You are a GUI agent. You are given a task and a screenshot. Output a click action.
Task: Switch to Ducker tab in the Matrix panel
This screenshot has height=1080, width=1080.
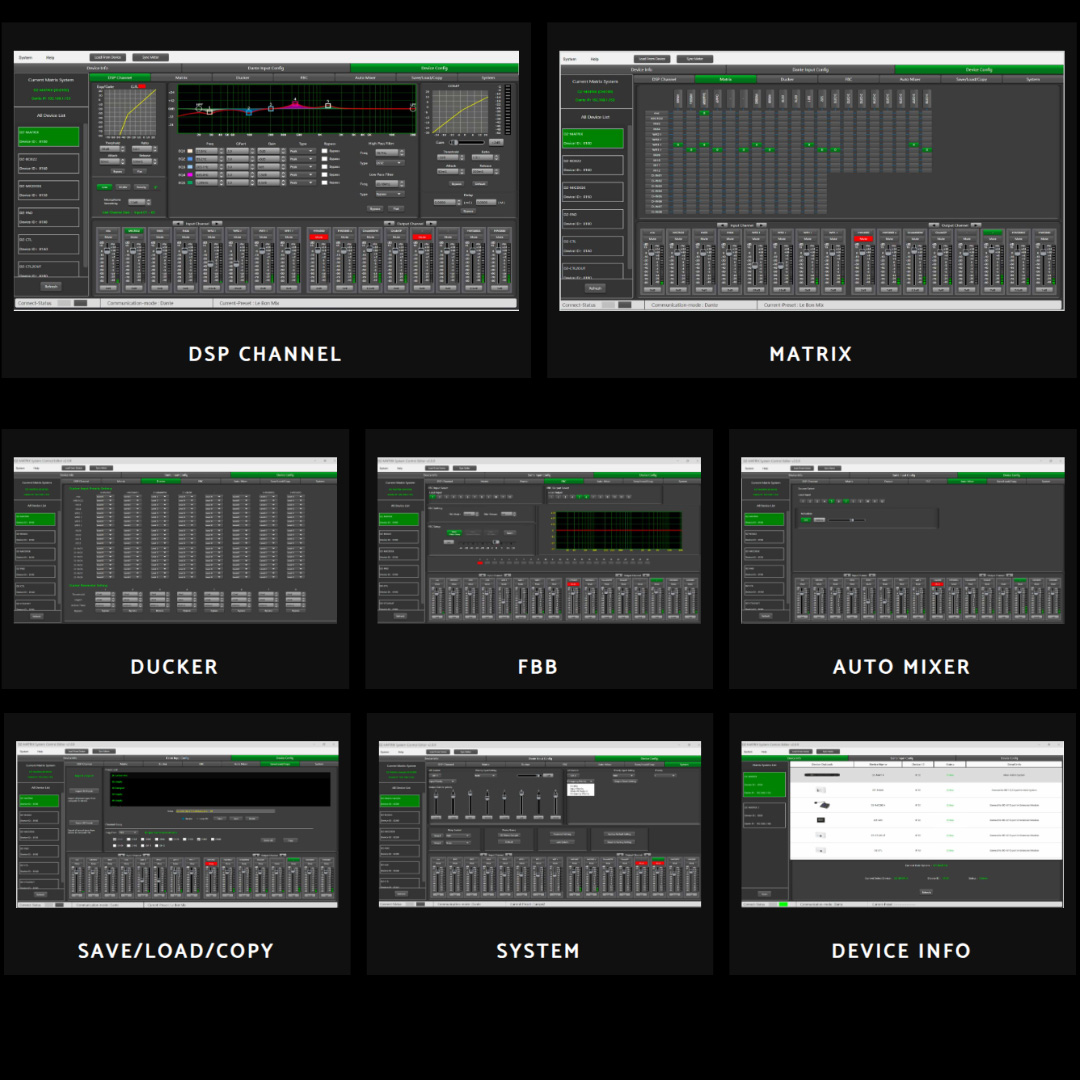(x=787, y=78)
